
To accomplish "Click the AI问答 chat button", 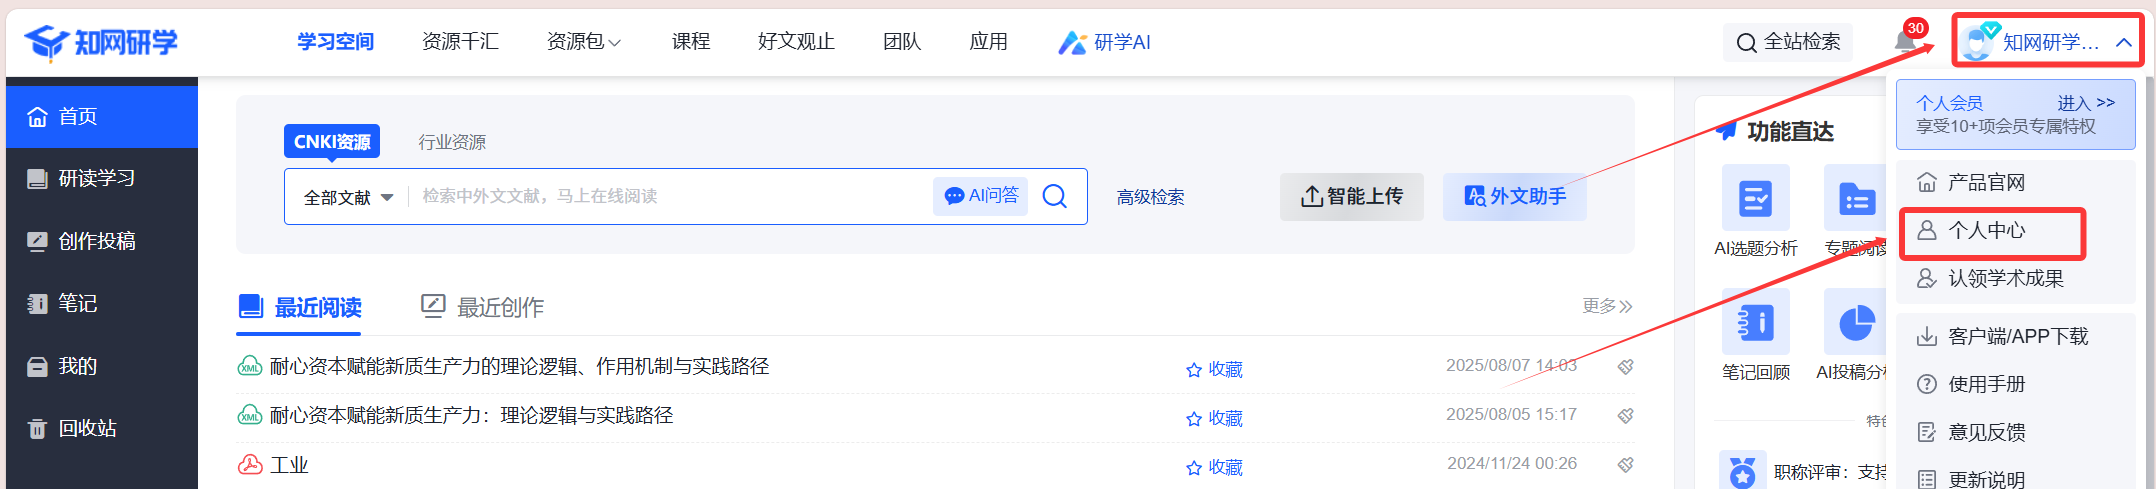I will coord(981,196).
